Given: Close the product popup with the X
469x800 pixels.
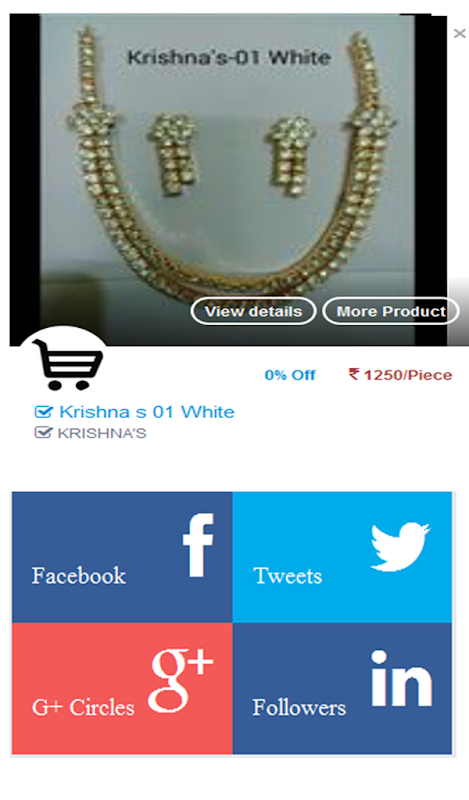Looking at the screenshot, I should (459, 34).
